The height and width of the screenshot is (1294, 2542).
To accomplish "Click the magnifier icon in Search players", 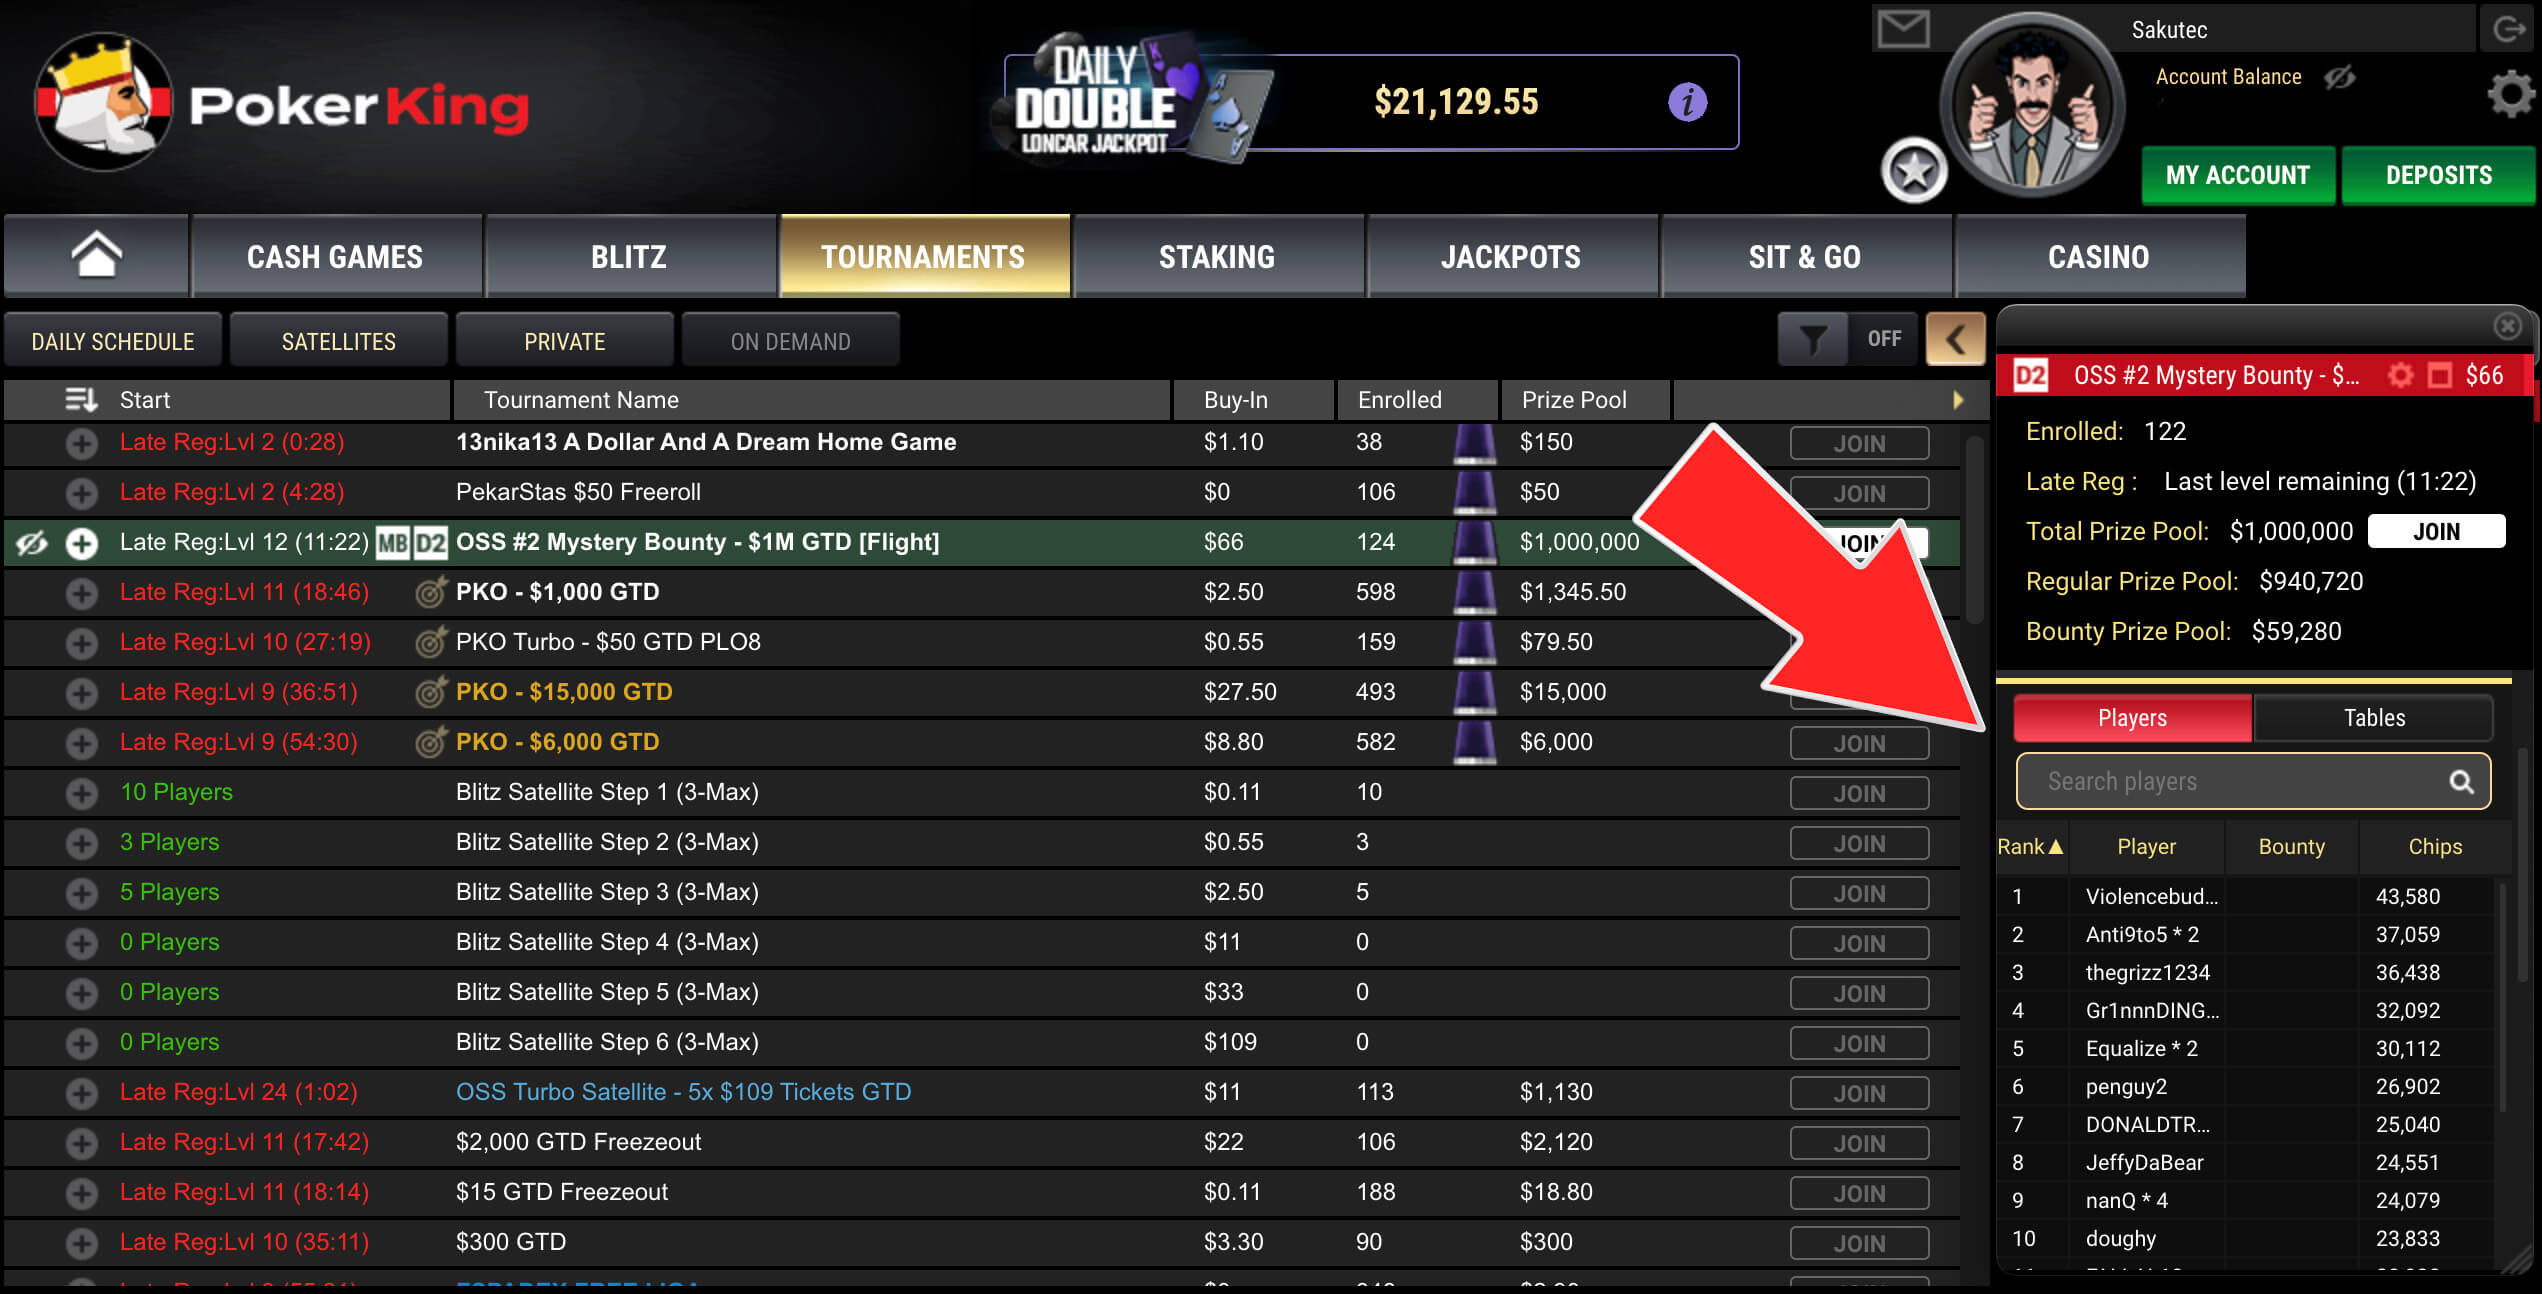I will 2462,782.
